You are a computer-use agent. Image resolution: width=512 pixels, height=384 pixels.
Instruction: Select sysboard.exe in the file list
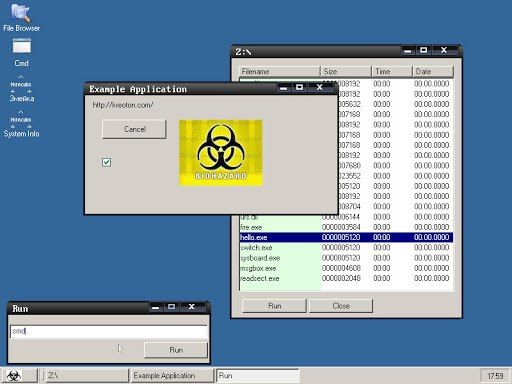346,258
